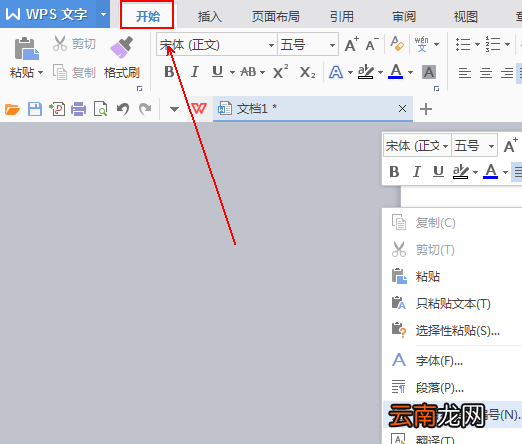Click Copy (复制) in the ribbon

click(74, 72)
